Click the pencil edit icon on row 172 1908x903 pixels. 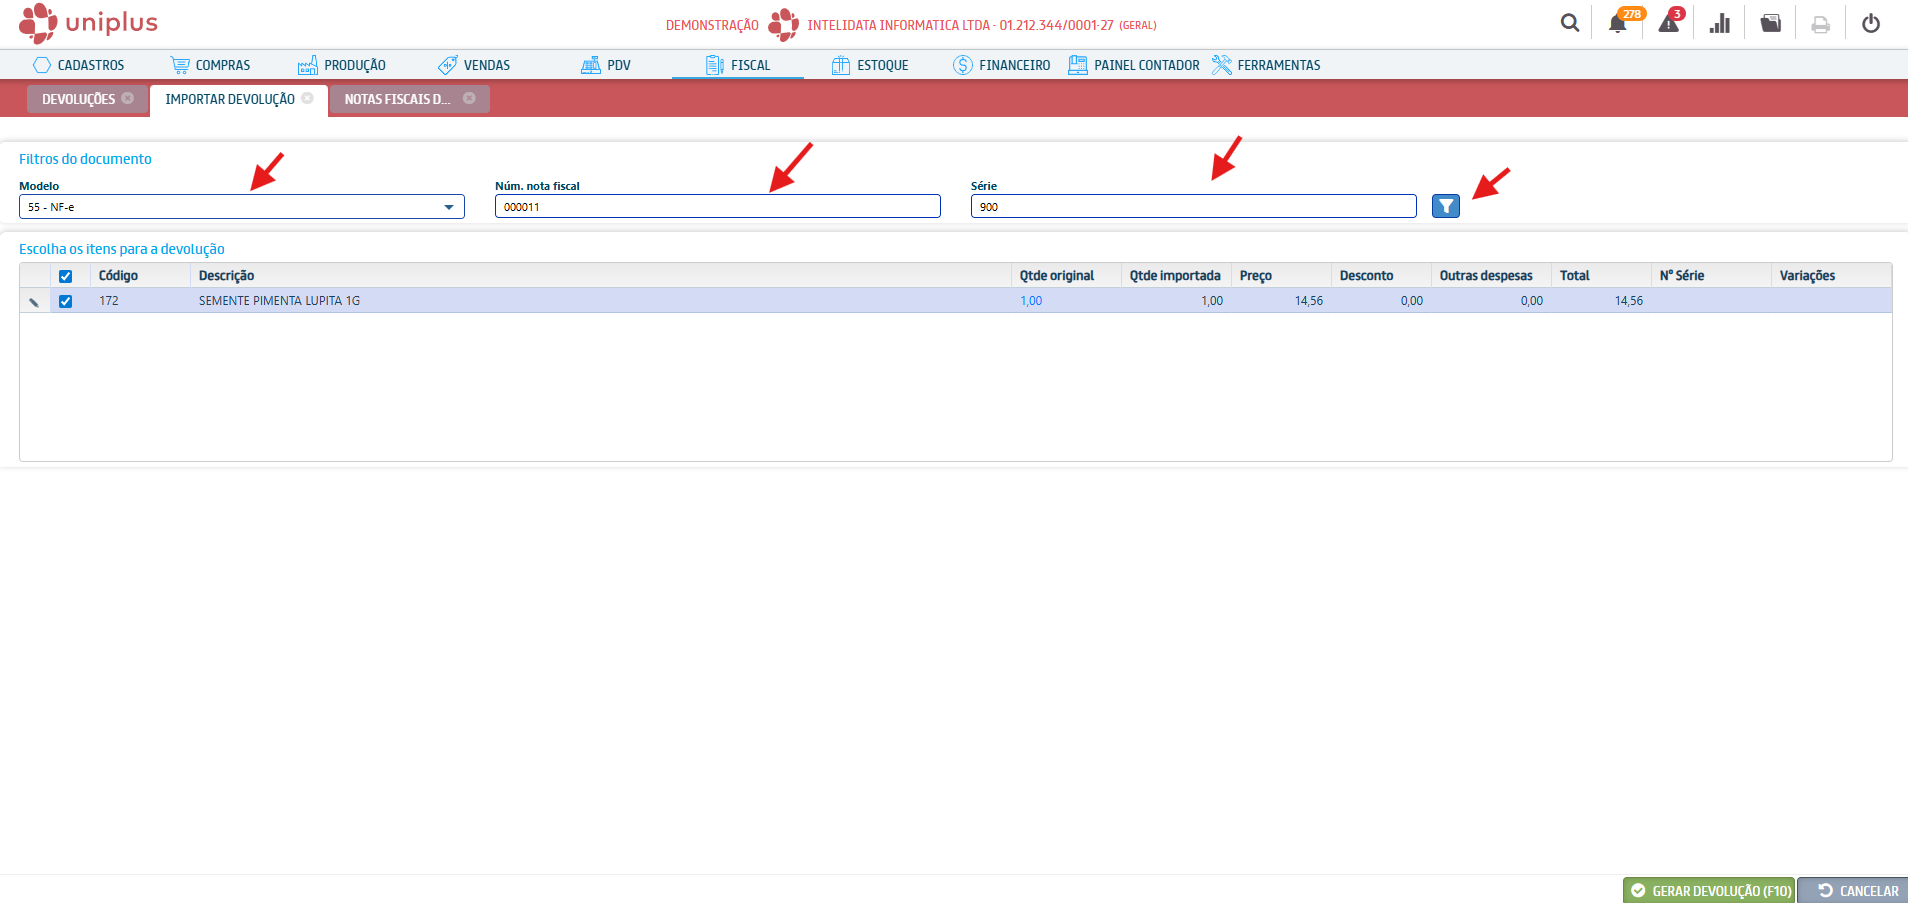click(x=34, y=302)
